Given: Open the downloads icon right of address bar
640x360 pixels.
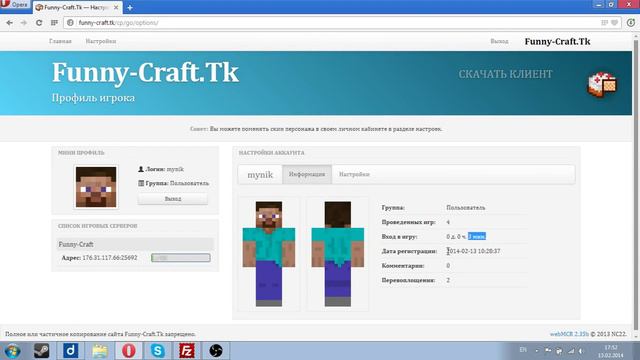Looking at the screenshot, I should (x=631, y=23).
